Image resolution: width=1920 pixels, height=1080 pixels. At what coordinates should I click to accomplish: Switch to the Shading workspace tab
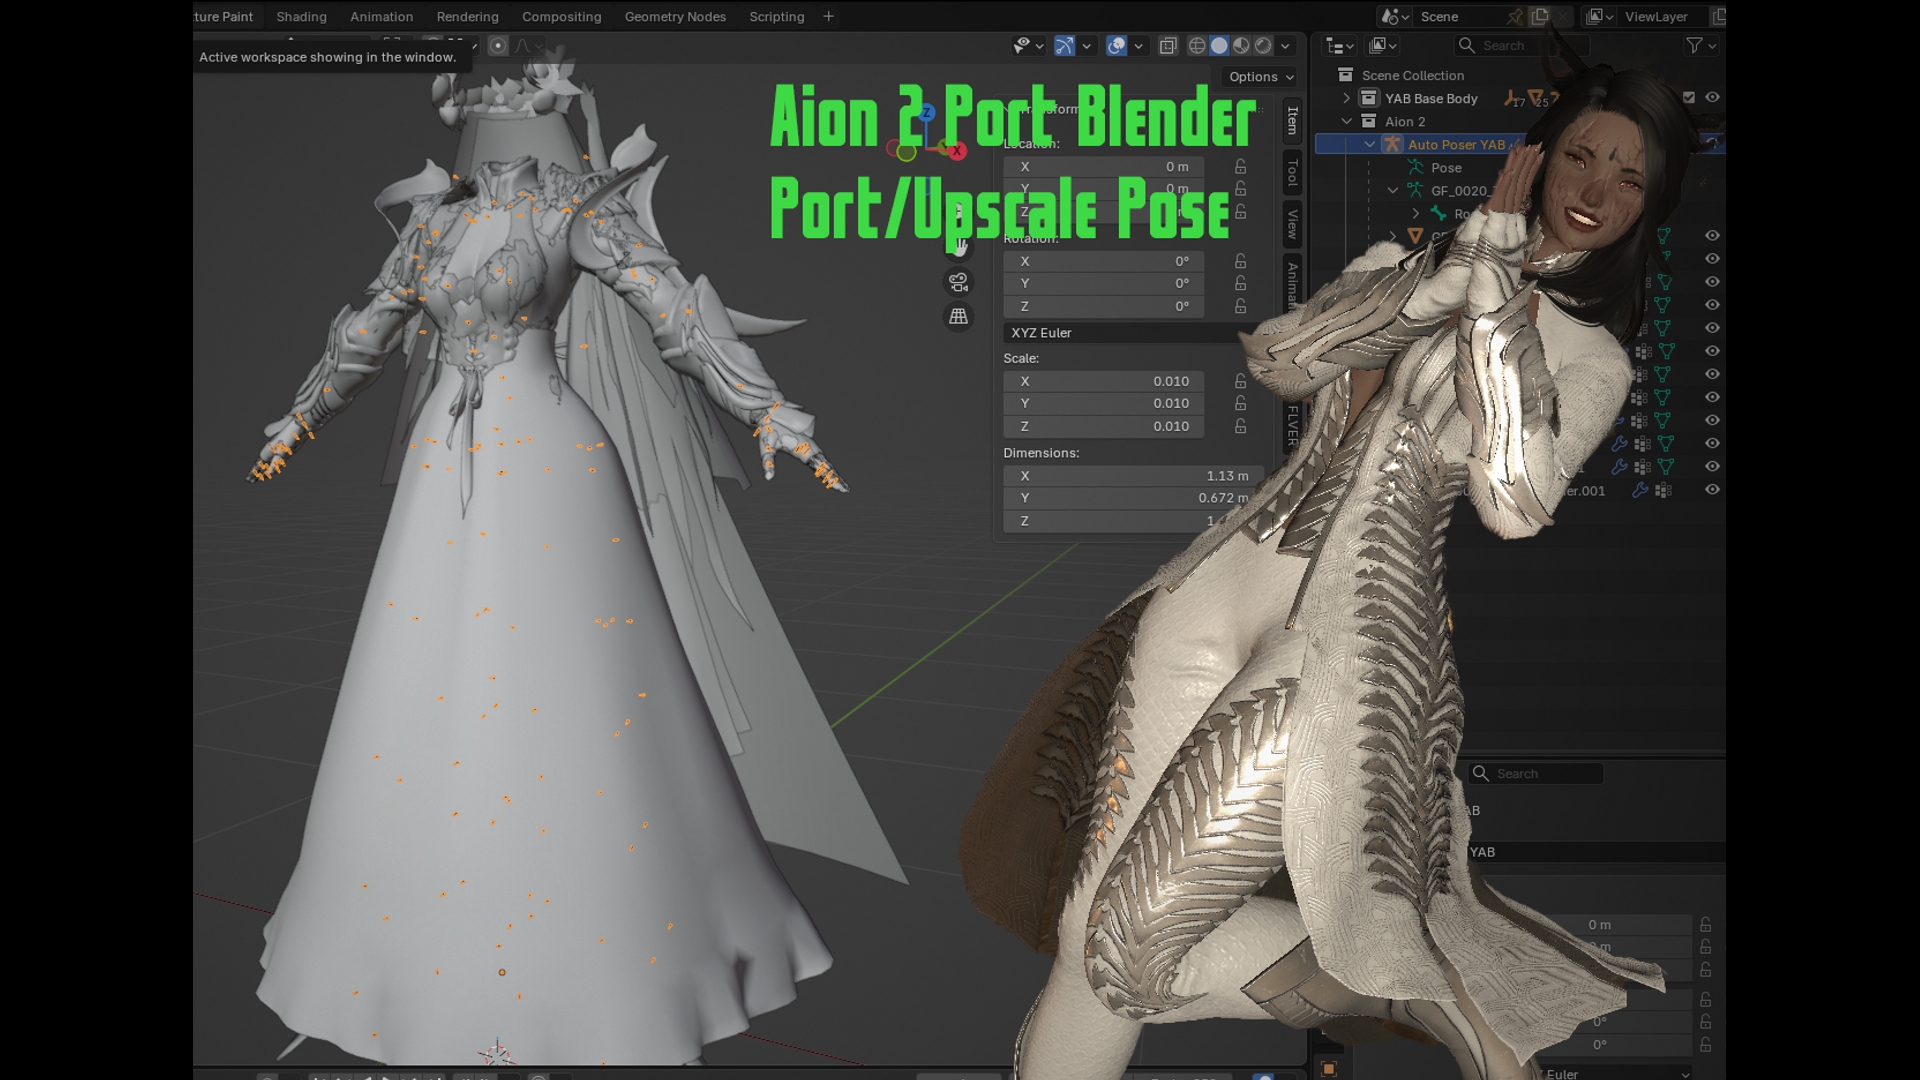(301, 17)
